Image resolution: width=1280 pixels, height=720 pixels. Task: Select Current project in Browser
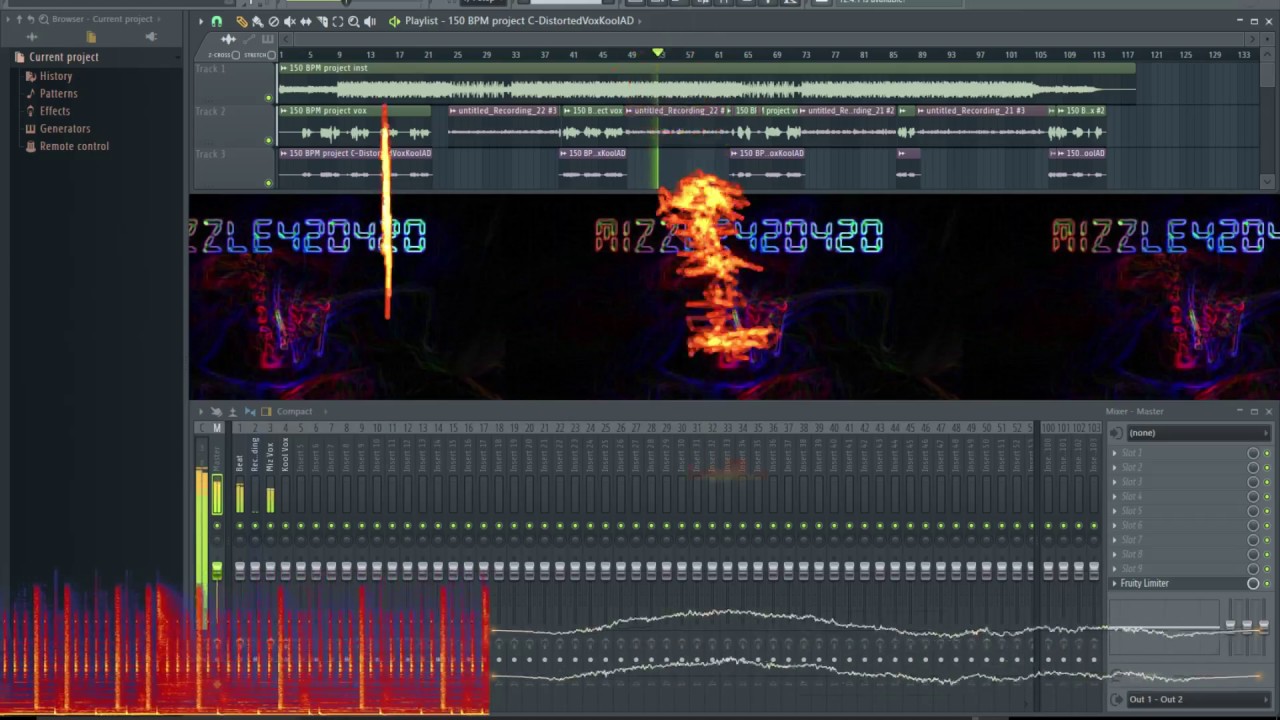[63, 57]
